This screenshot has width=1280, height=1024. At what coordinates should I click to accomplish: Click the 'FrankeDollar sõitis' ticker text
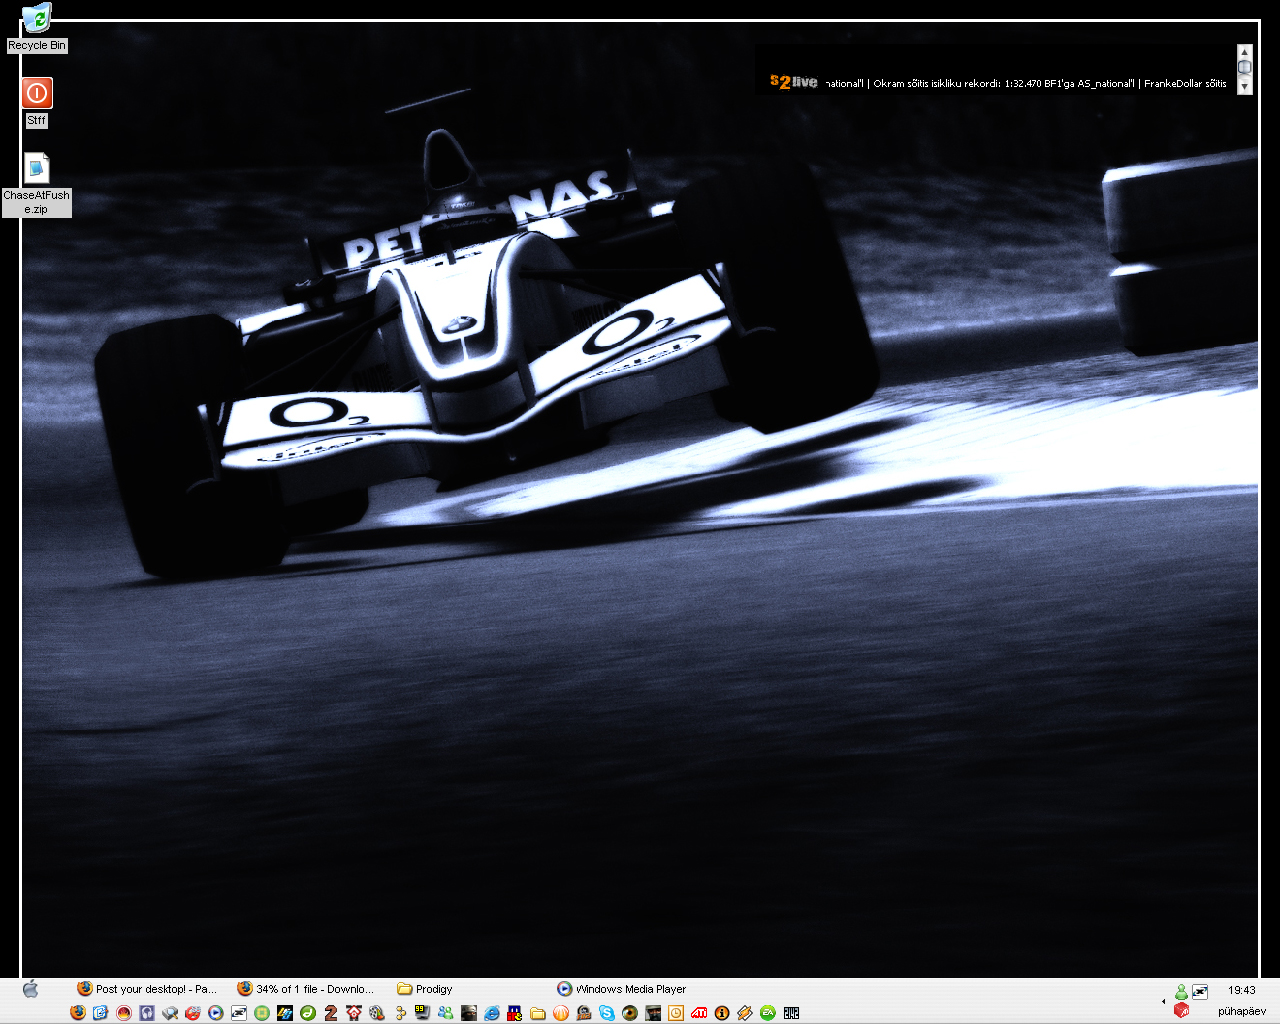1185,84
